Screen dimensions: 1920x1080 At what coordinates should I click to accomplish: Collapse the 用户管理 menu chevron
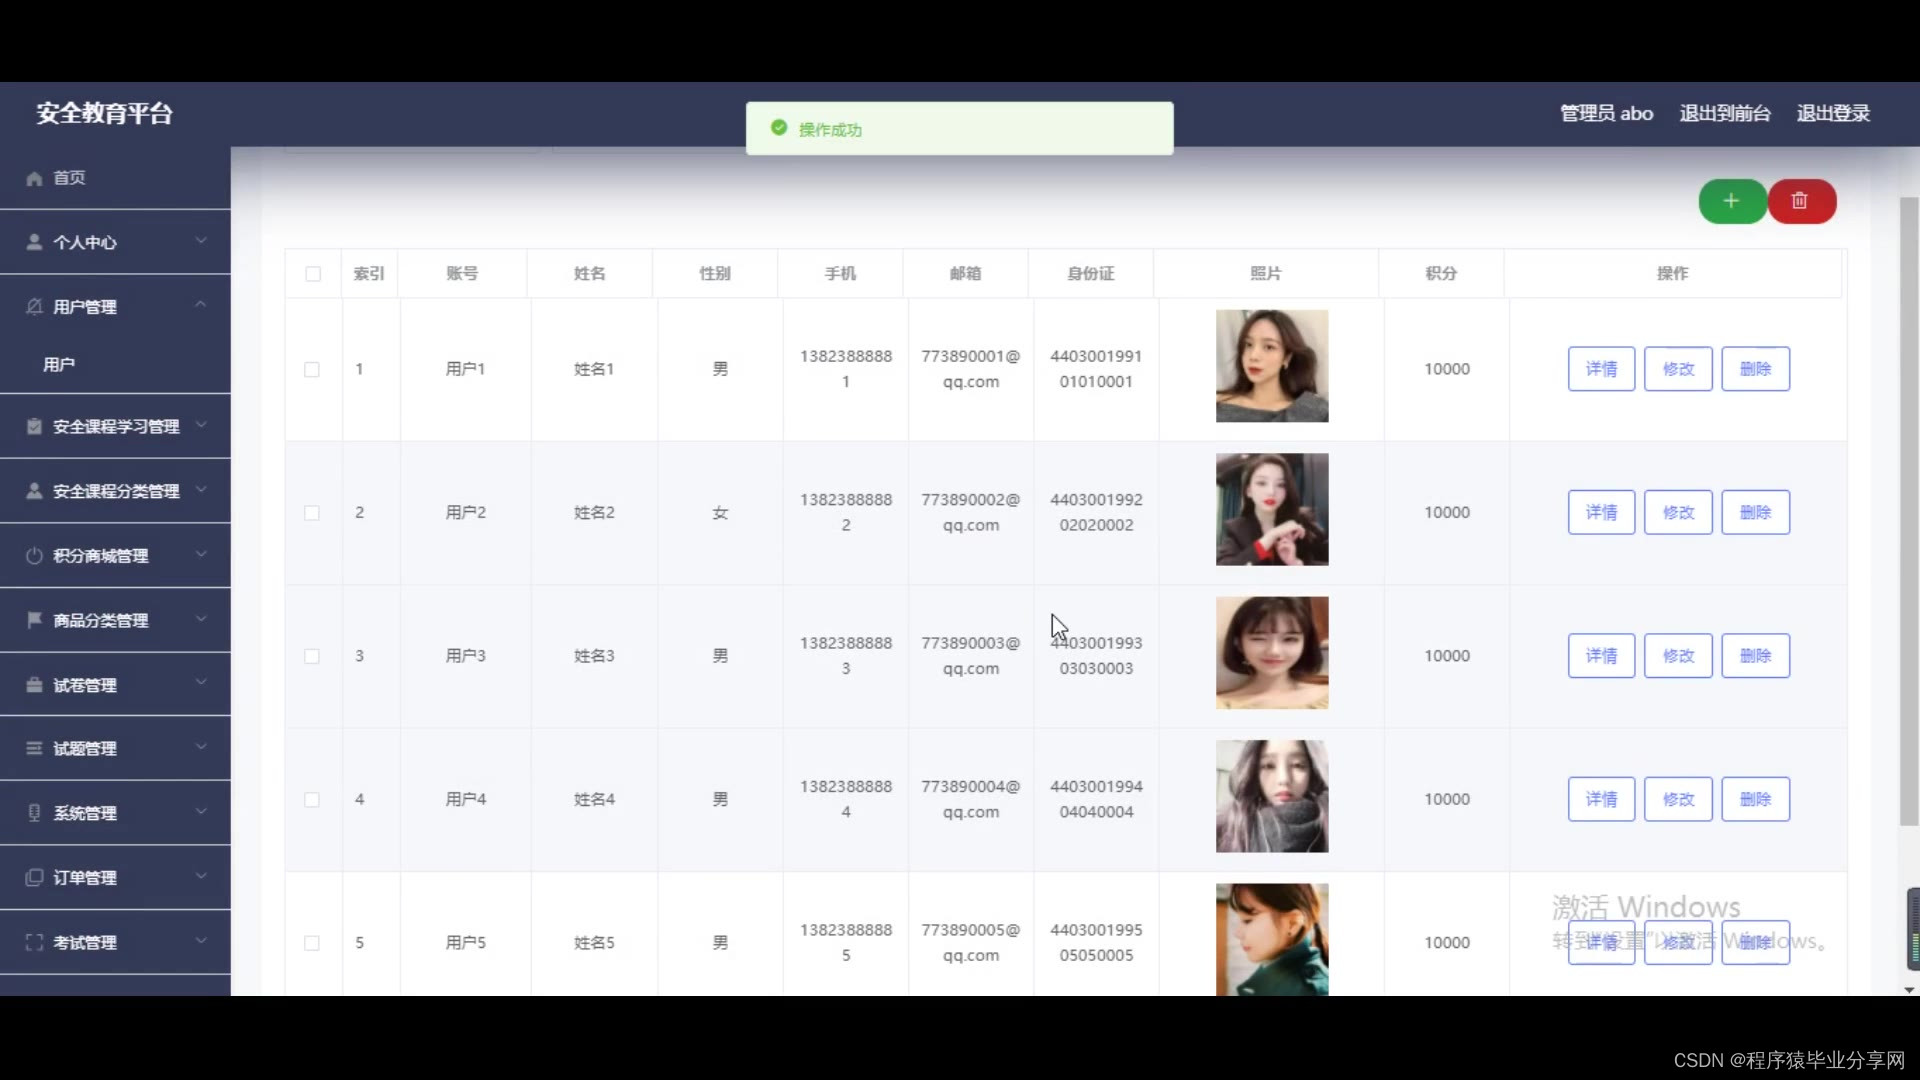tap(201, 304)
